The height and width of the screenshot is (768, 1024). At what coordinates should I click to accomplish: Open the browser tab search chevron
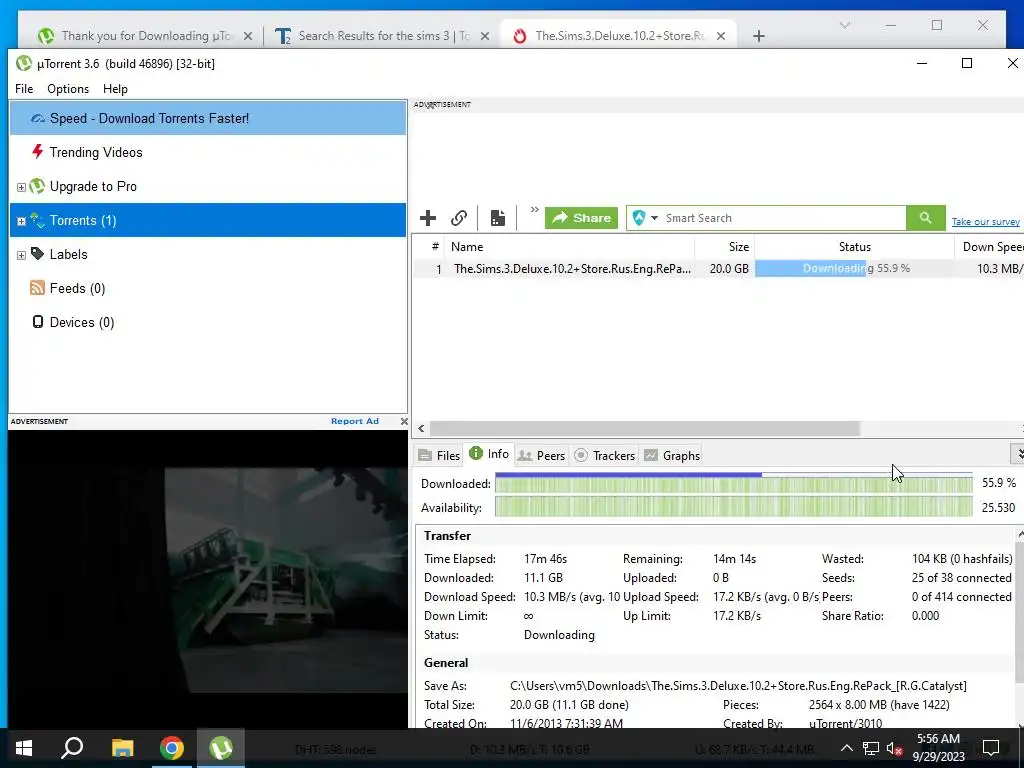[x=844, y=25]
